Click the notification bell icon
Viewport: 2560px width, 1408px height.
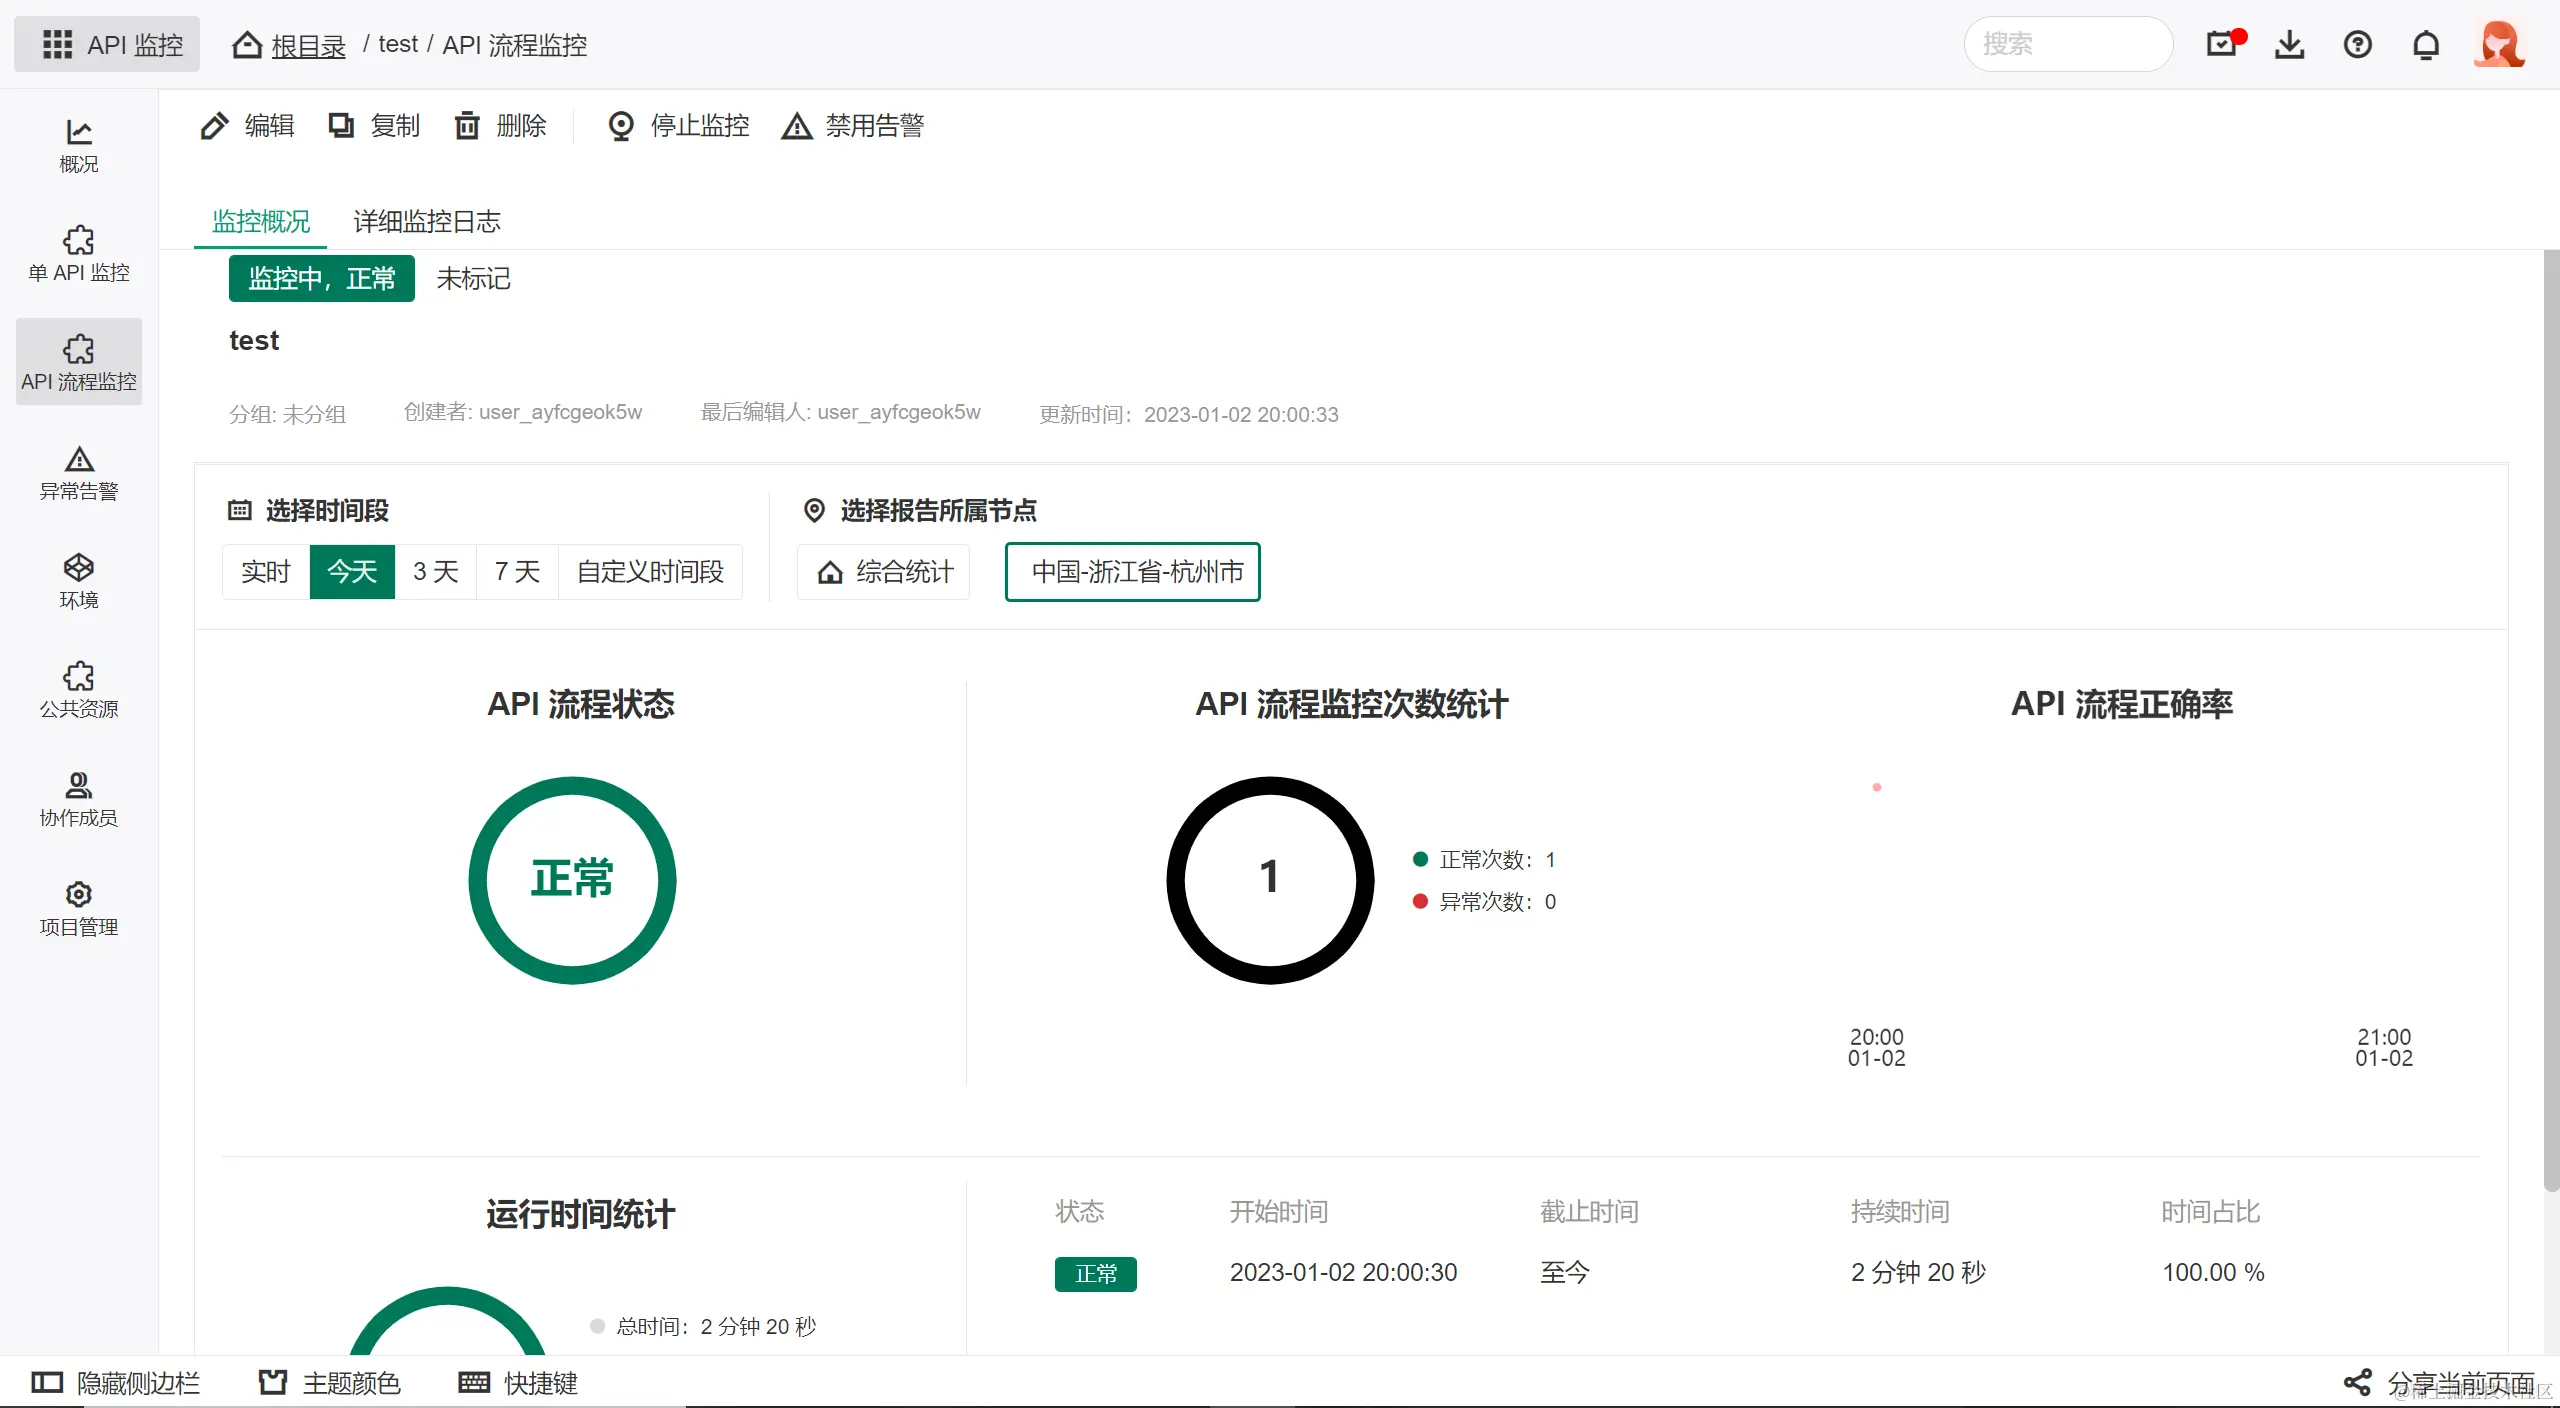[x=2425, y=45]
